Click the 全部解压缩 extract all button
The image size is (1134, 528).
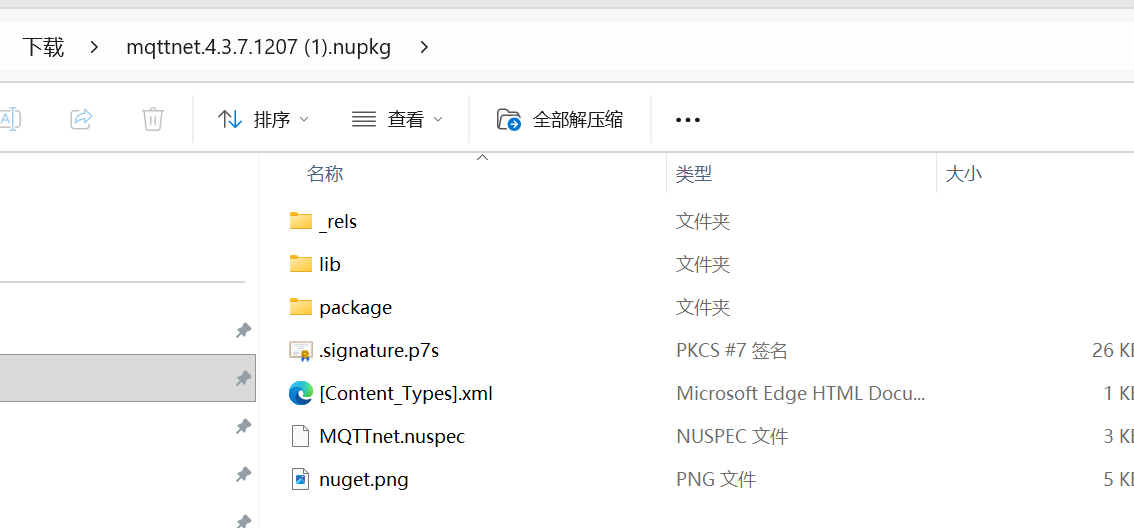click(x=560, y=119)
